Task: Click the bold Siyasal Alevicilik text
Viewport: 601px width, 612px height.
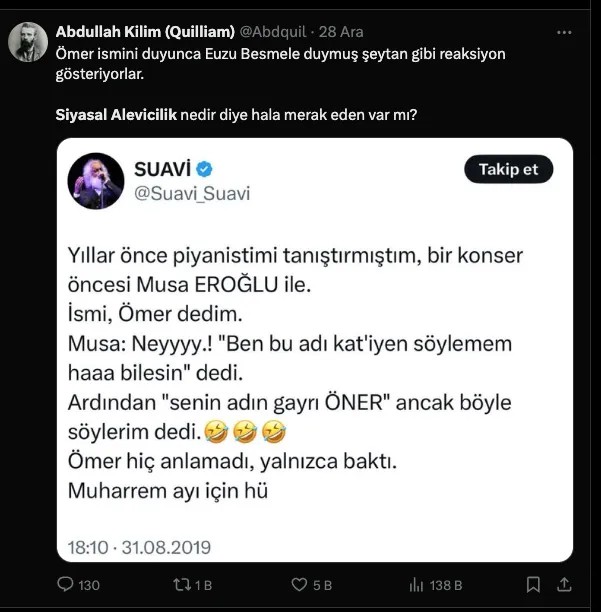Action: tap(116, 115)
